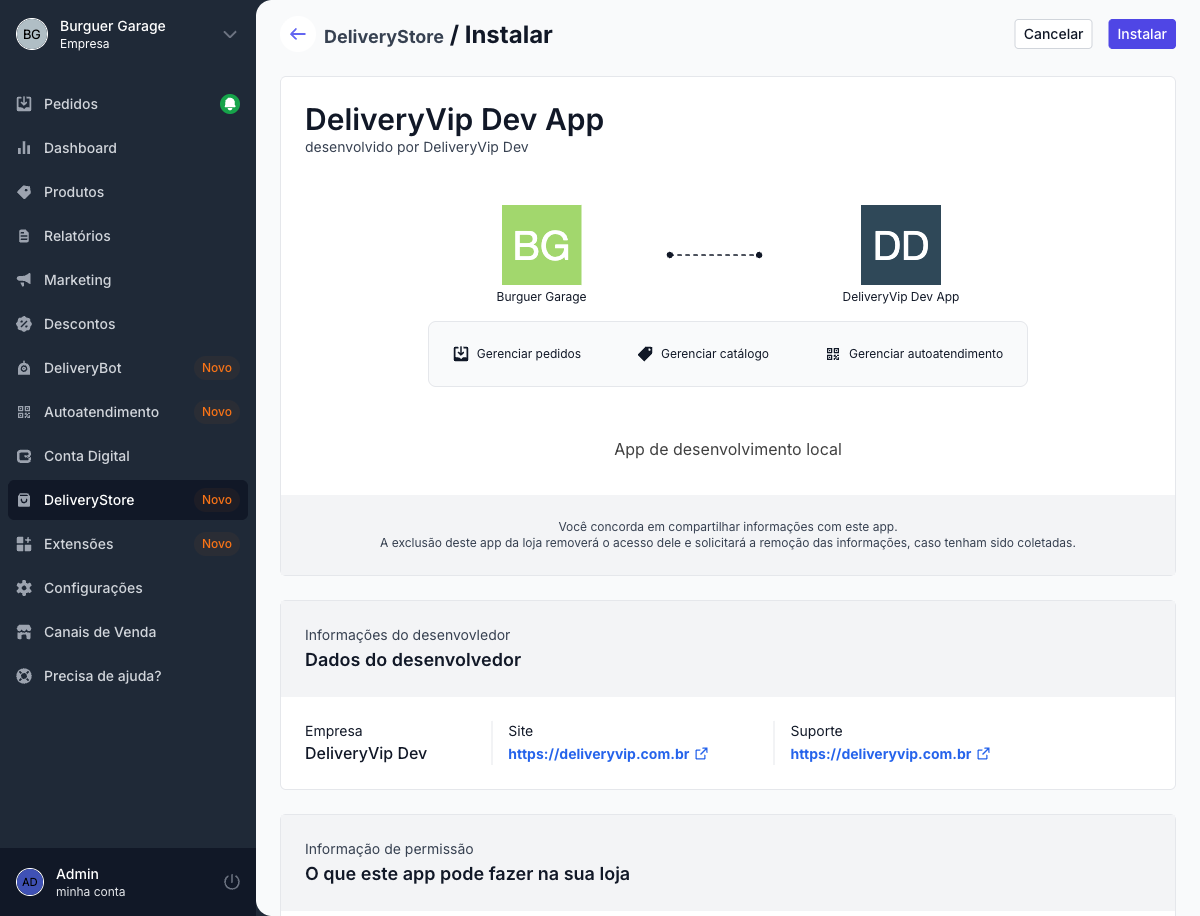Click the 'Gerenciar autoatendimento' permission text
This screenshot has width=1200, height=916.
pyautogui.click(x=926, y=354)
